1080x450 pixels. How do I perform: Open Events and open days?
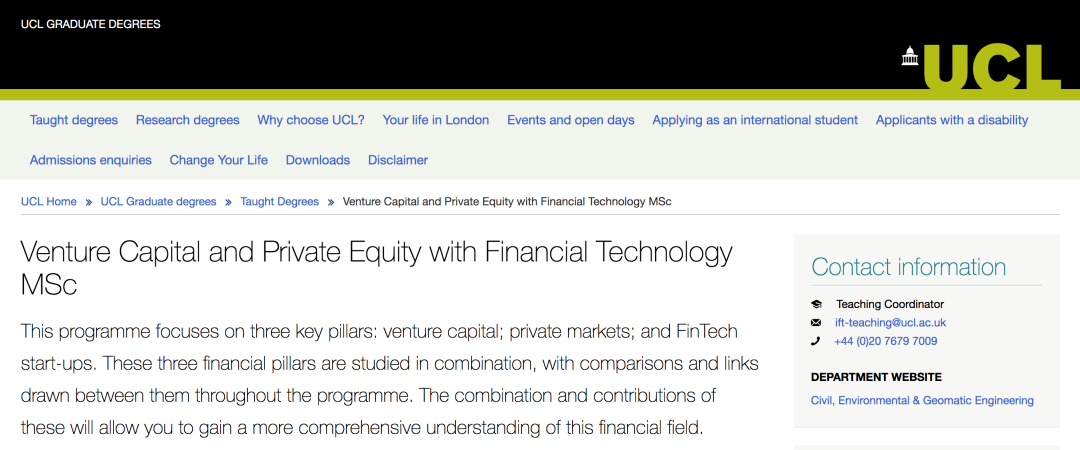click(x=571, y=120)
